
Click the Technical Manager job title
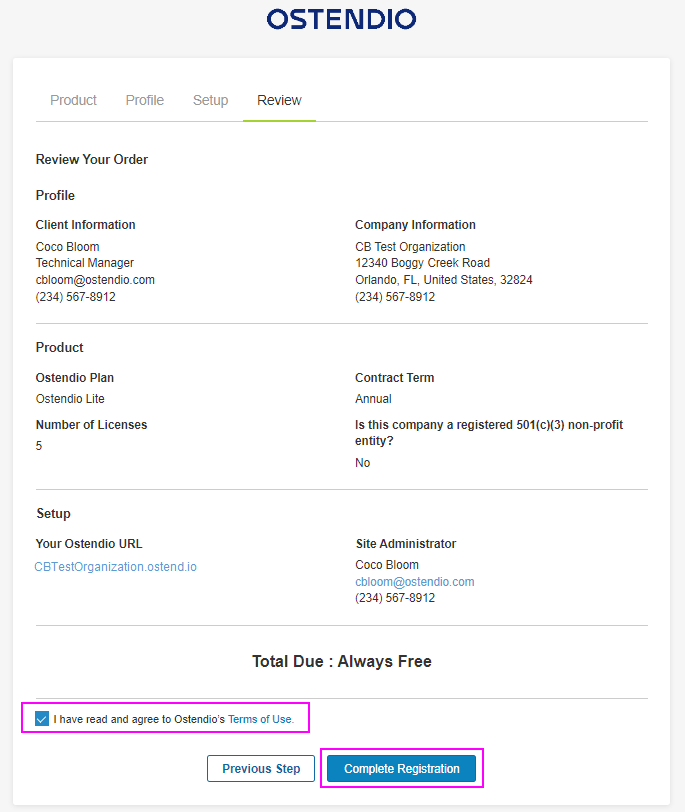[x=85, y=263]
